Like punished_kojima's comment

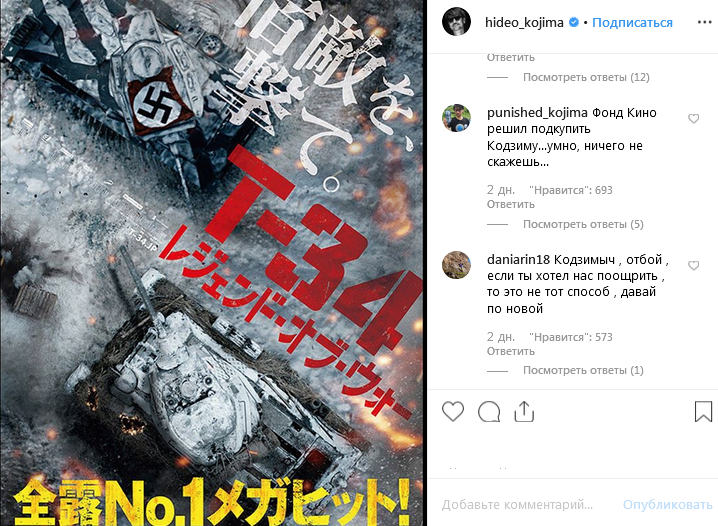click(694, 119)
